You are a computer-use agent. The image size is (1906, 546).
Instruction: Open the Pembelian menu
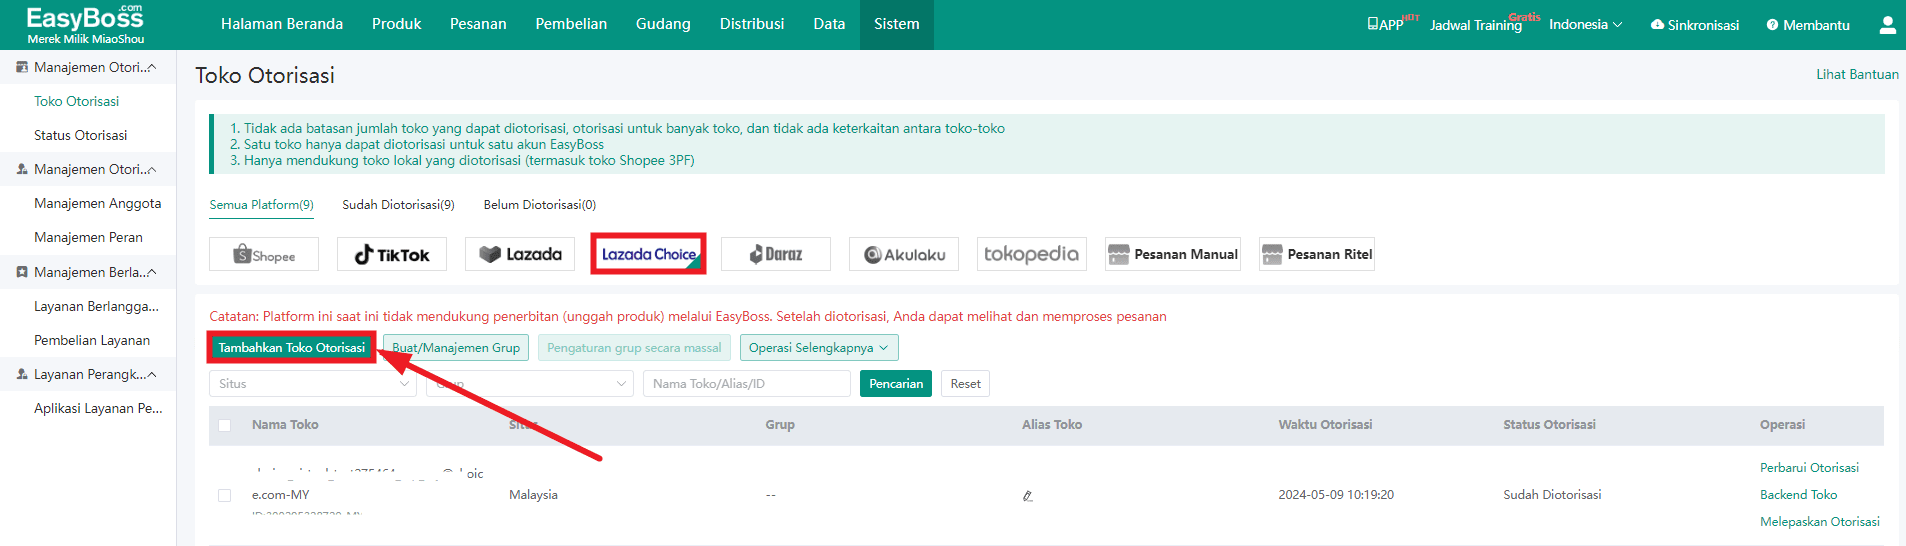point(571,24)
